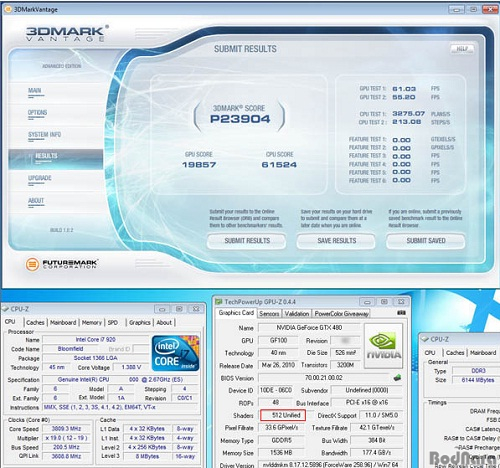
Task: Click the 3DMark Vantage logo
Action: click(x=67, y=33)
